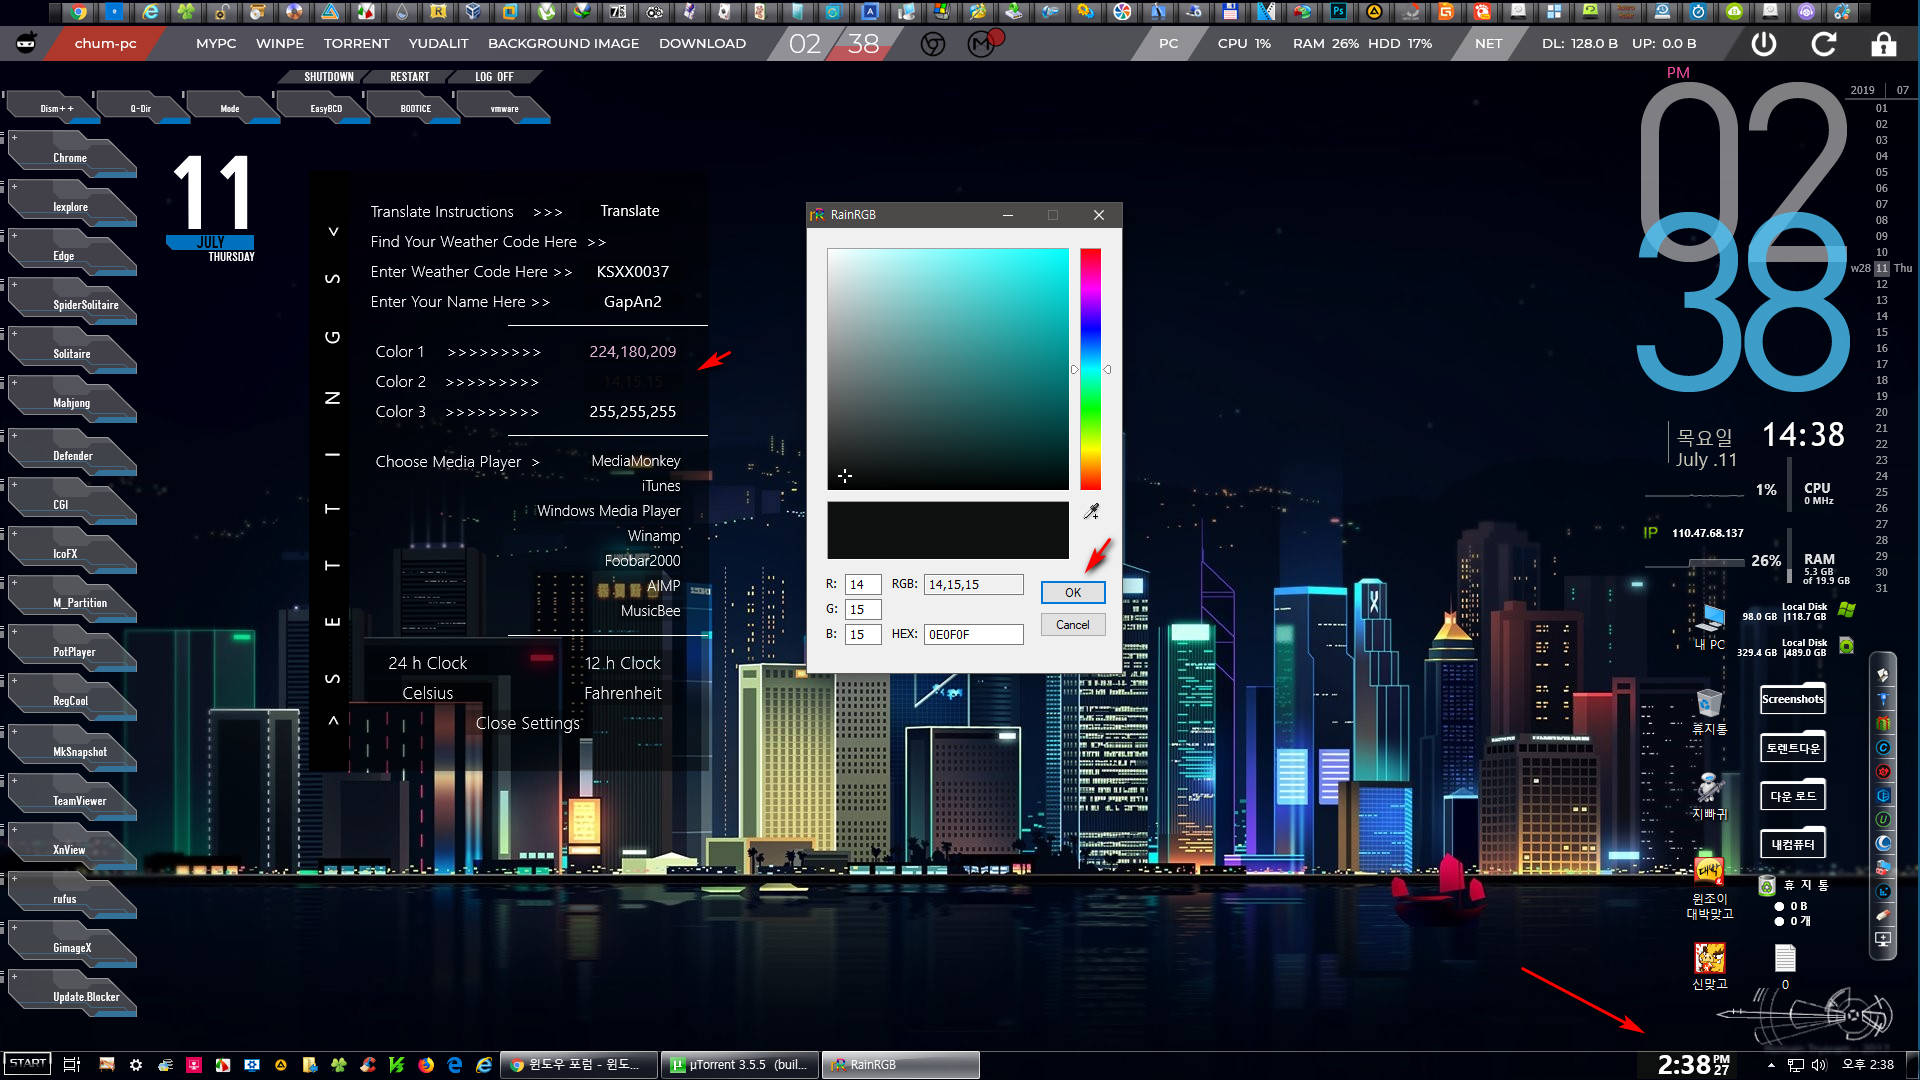The image size is (1920, 1080).
Task: Open Firefox icon in taskbar
Action: (426, 1065)
